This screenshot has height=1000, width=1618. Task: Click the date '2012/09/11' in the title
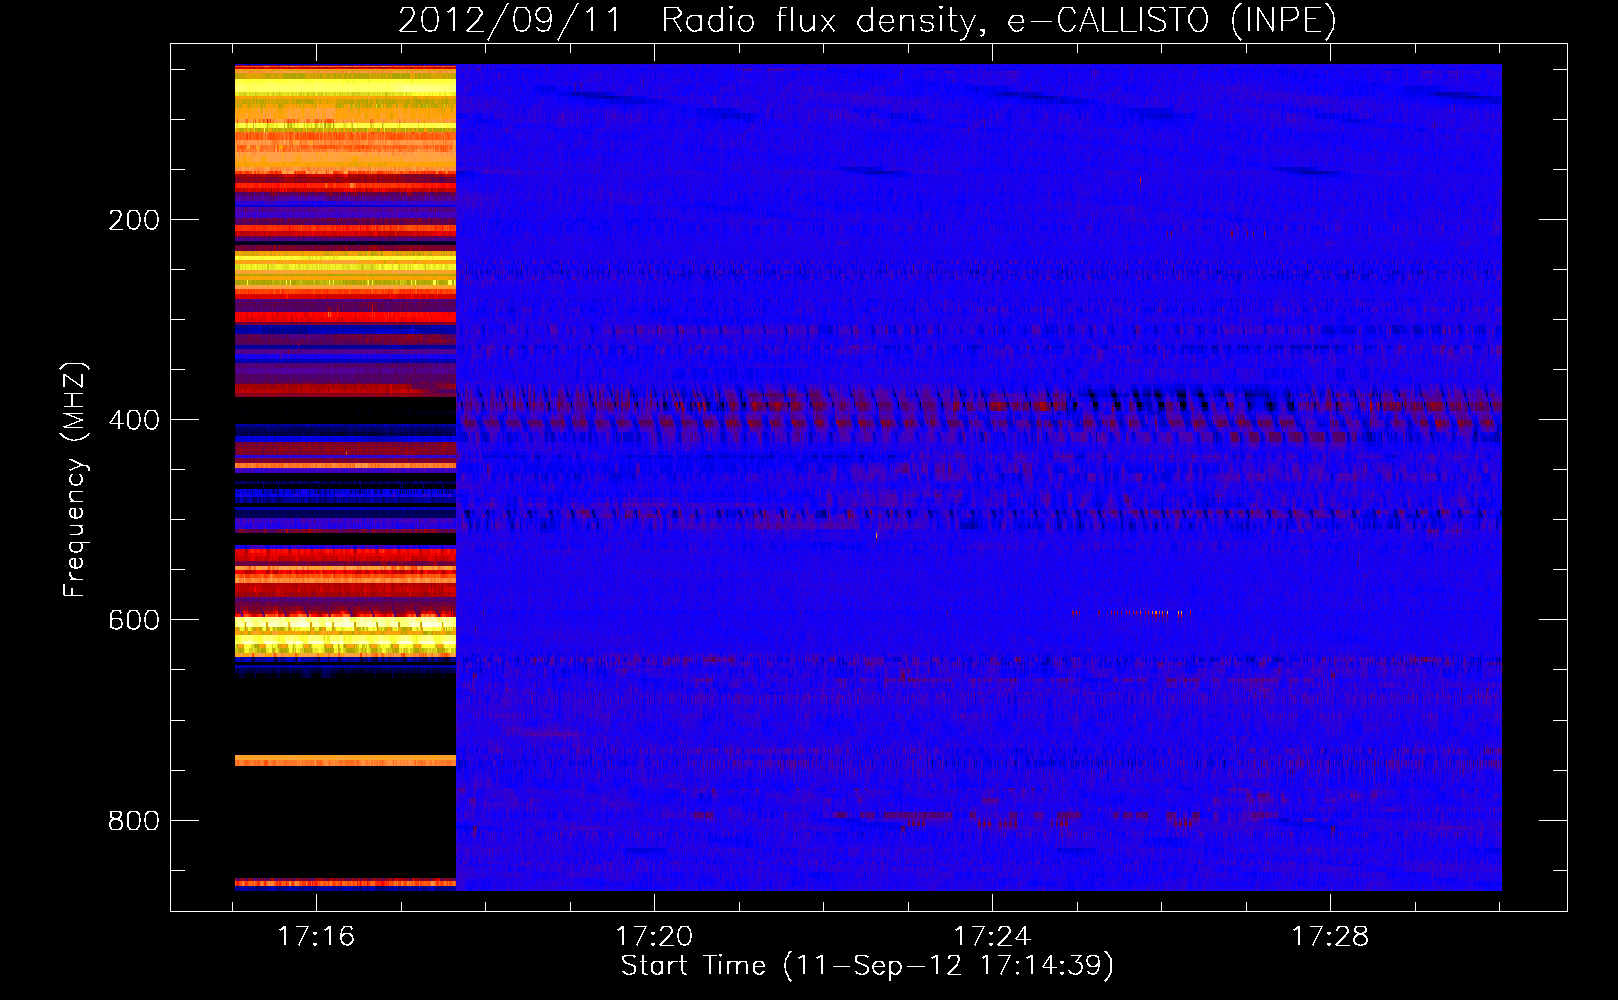510,20
